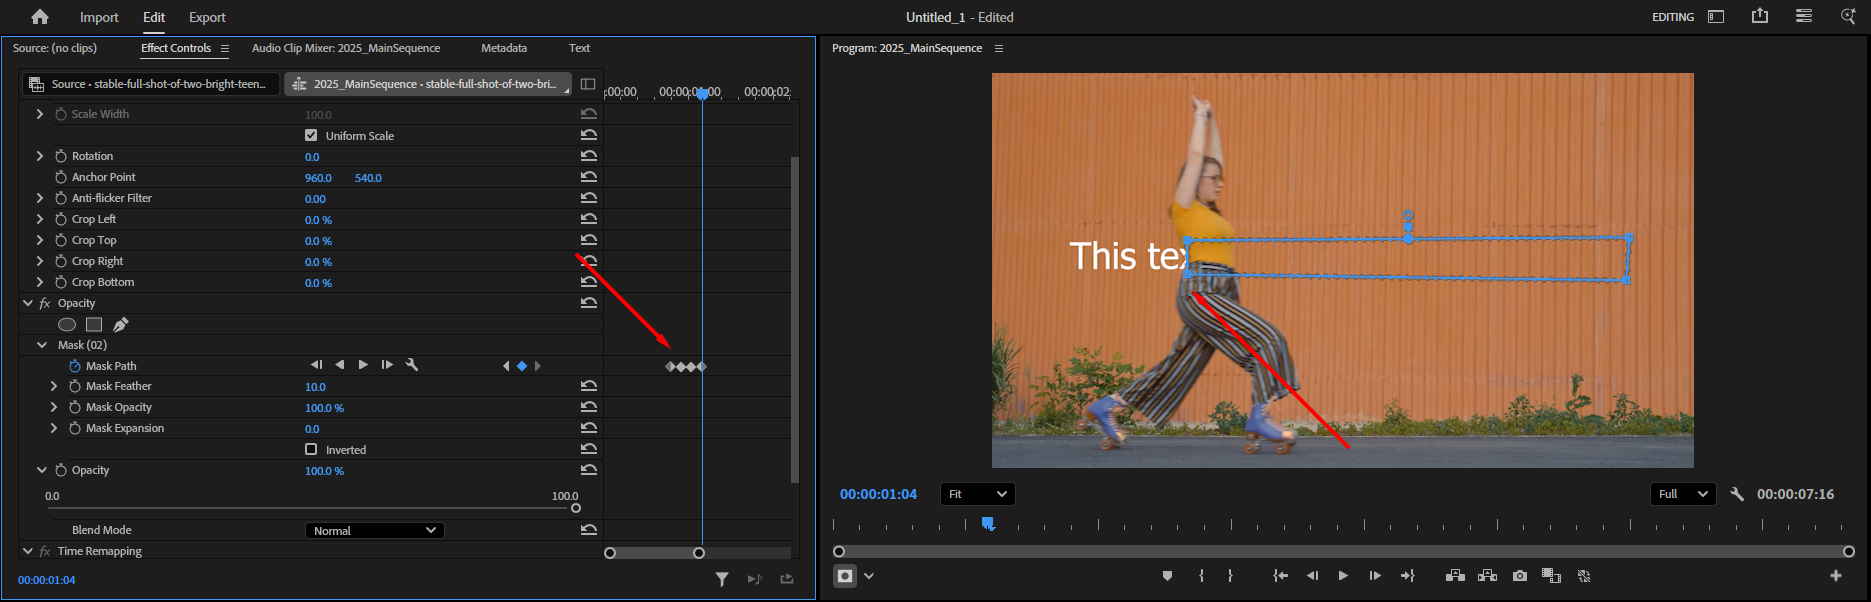This screenshot has width=1871, height=602.
Task: Click the Quick Export share icon
Action: [1760, 16]
